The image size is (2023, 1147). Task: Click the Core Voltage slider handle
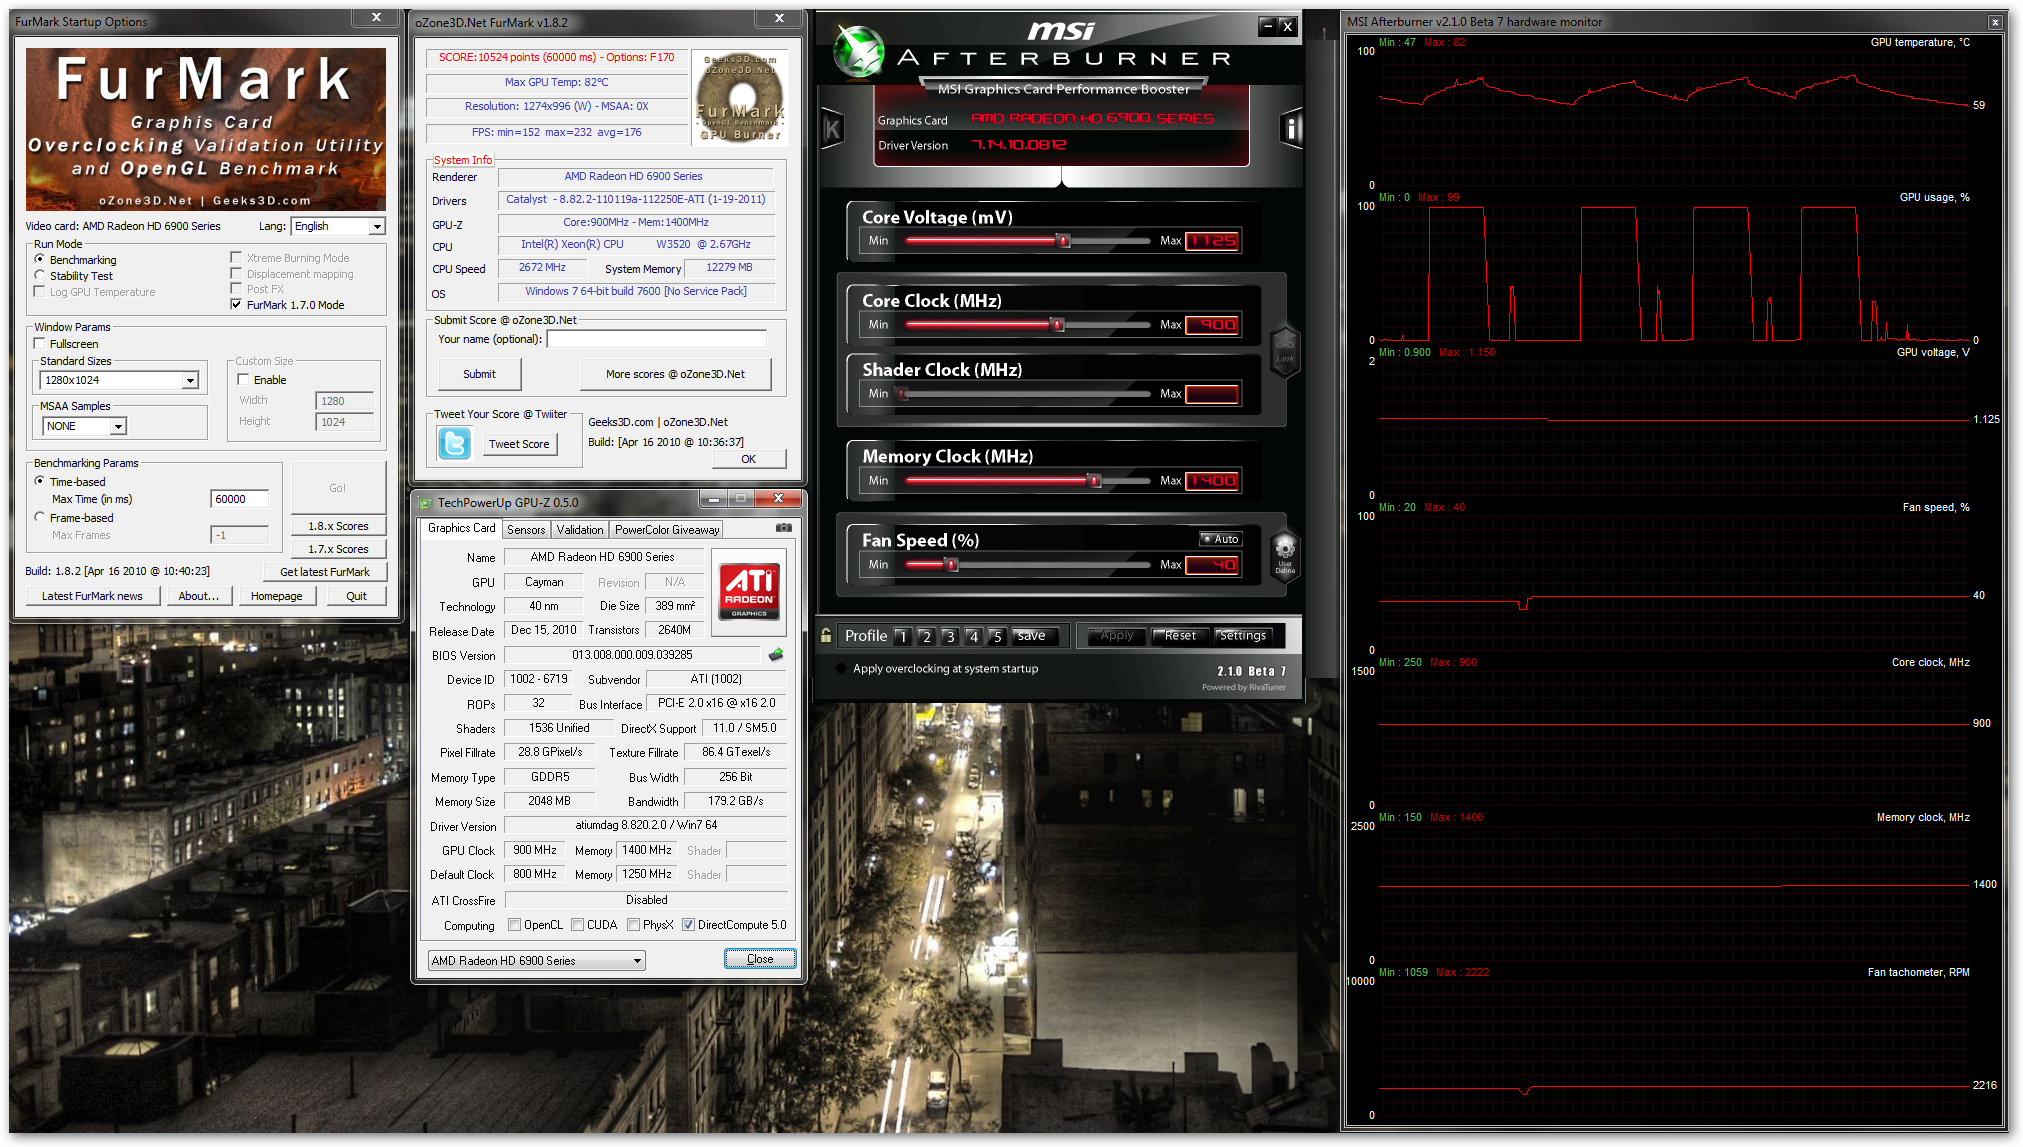click(x=1063, y=240)
